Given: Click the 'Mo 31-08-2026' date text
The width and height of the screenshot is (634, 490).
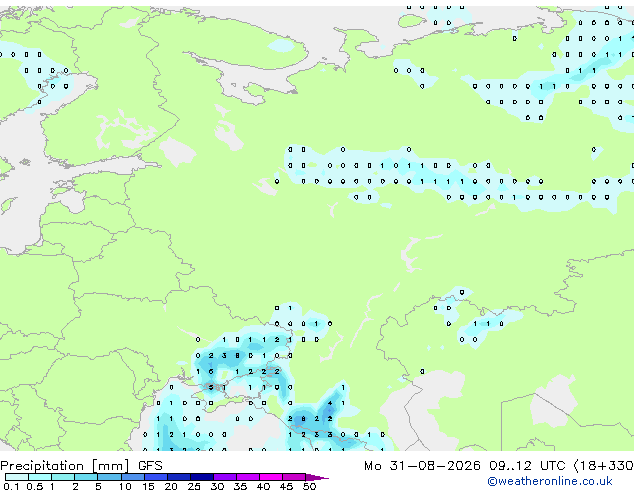Looking at the screenshot, I should (x=422, y=466).
